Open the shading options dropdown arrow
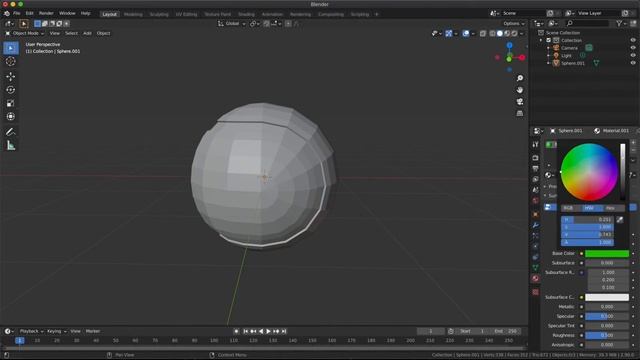The image size is (640, 360). (522, 33)
